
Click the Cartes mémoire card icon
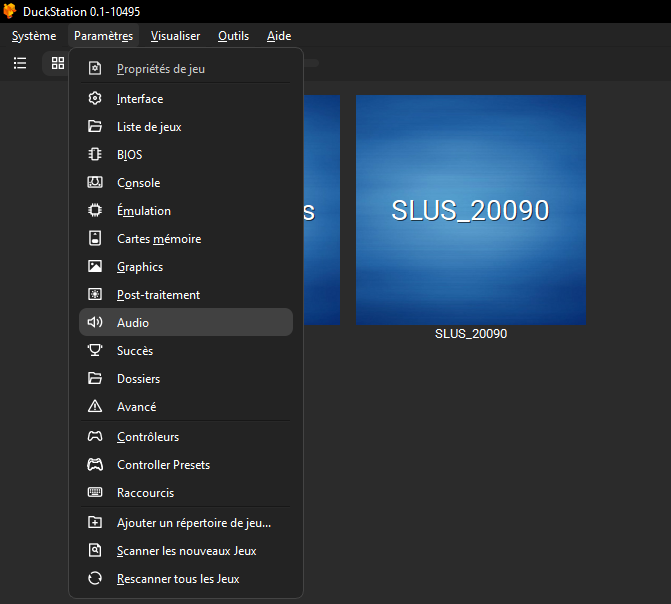coord(95,238)
